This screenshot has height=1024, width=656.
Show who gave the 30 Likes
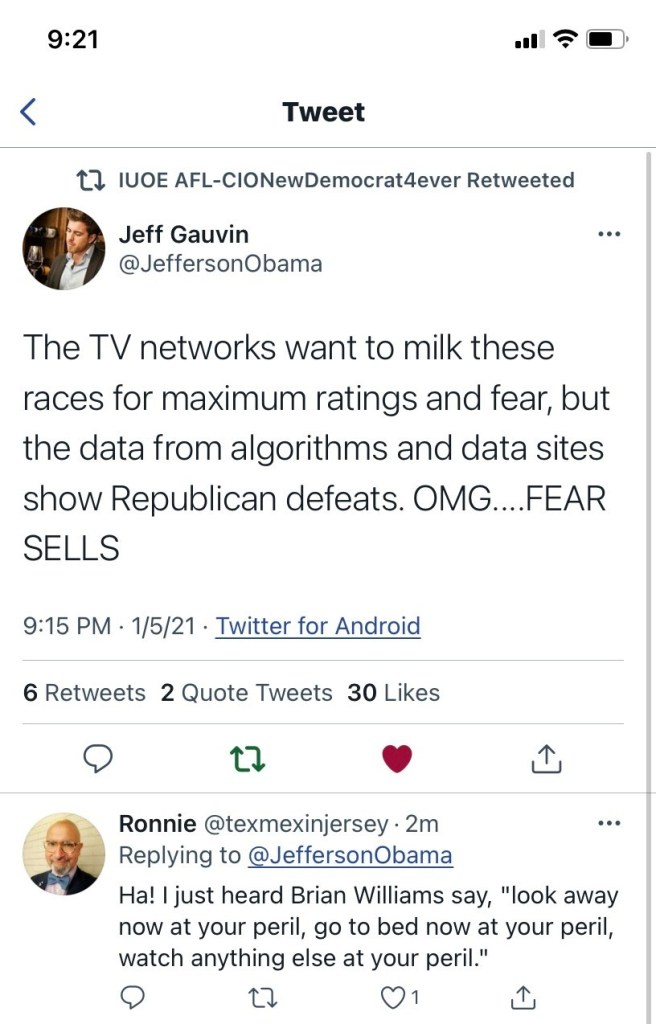pyautogui.click(x=393, y=693)
